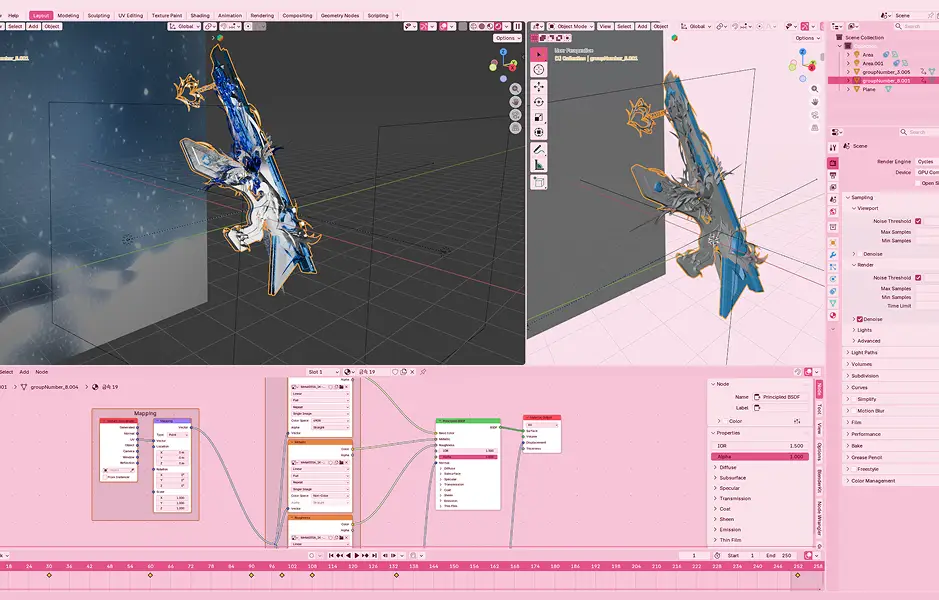Viewport: 939px width, 600px height.
Task: Open the Tool properties tab icon
Action: [x=833, y=147]
